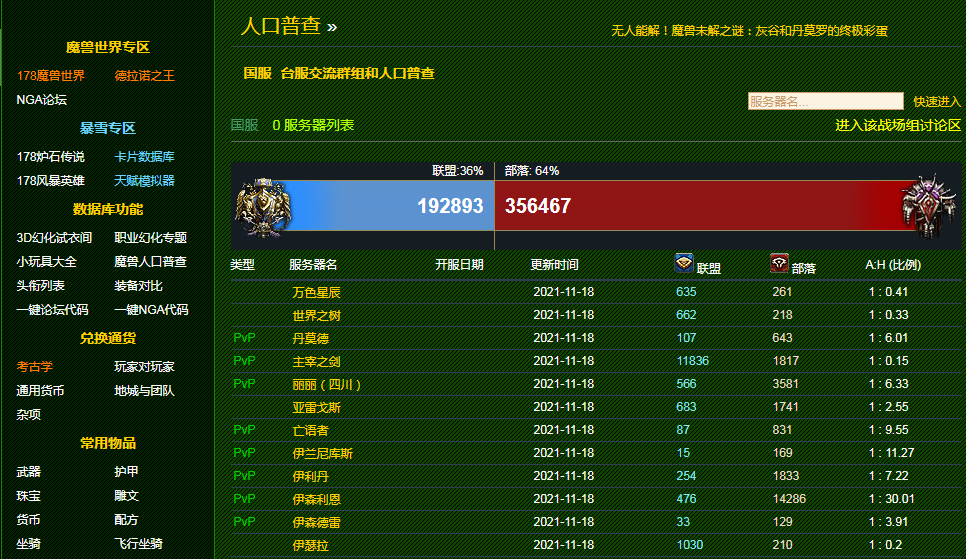Open 天赋模拟器 sidebar link
Viewport: 966px width, 559px height.
pos(144,181)
